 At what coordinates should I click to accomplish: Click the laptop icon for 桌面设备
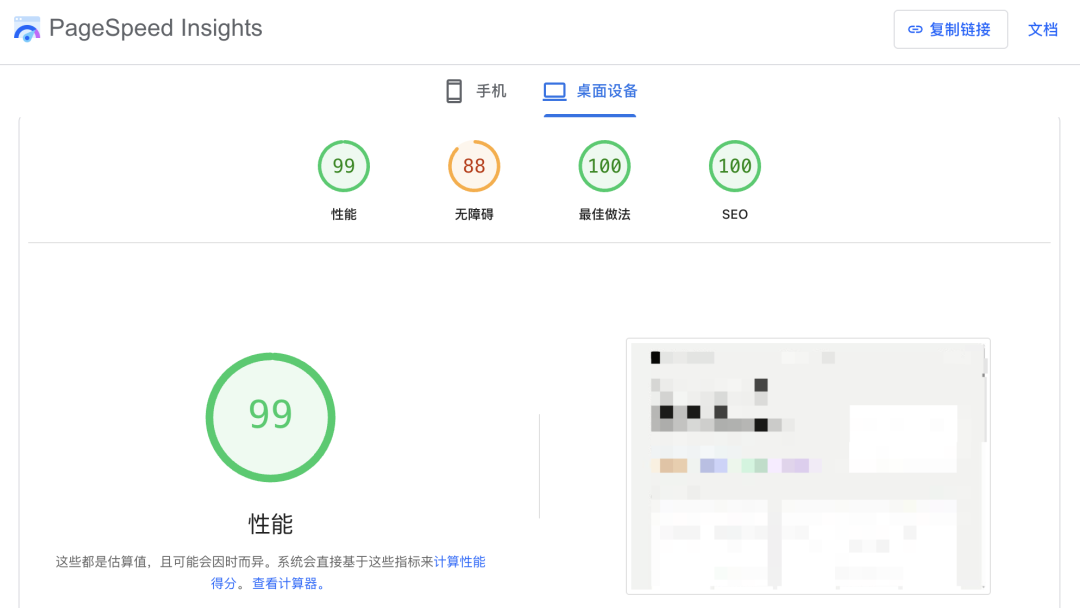(x=555, y=91)
